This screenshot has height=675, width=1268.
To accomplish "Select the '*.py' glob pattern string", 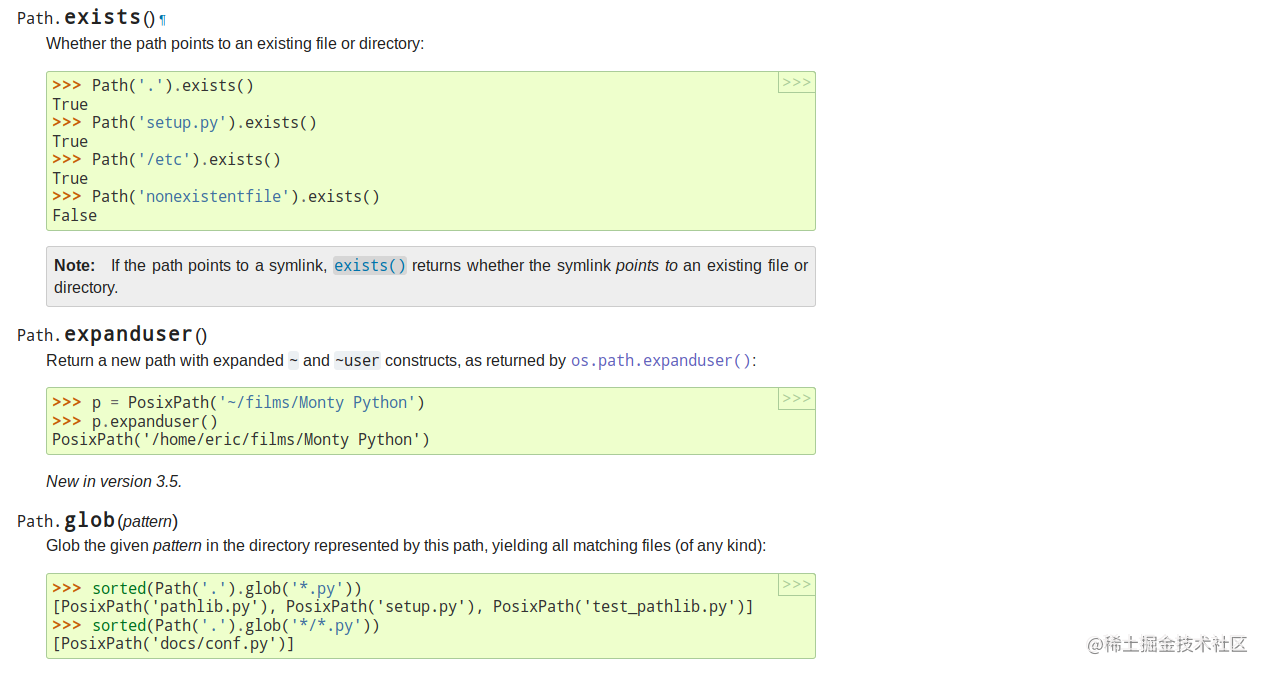I will click(318, 587).
